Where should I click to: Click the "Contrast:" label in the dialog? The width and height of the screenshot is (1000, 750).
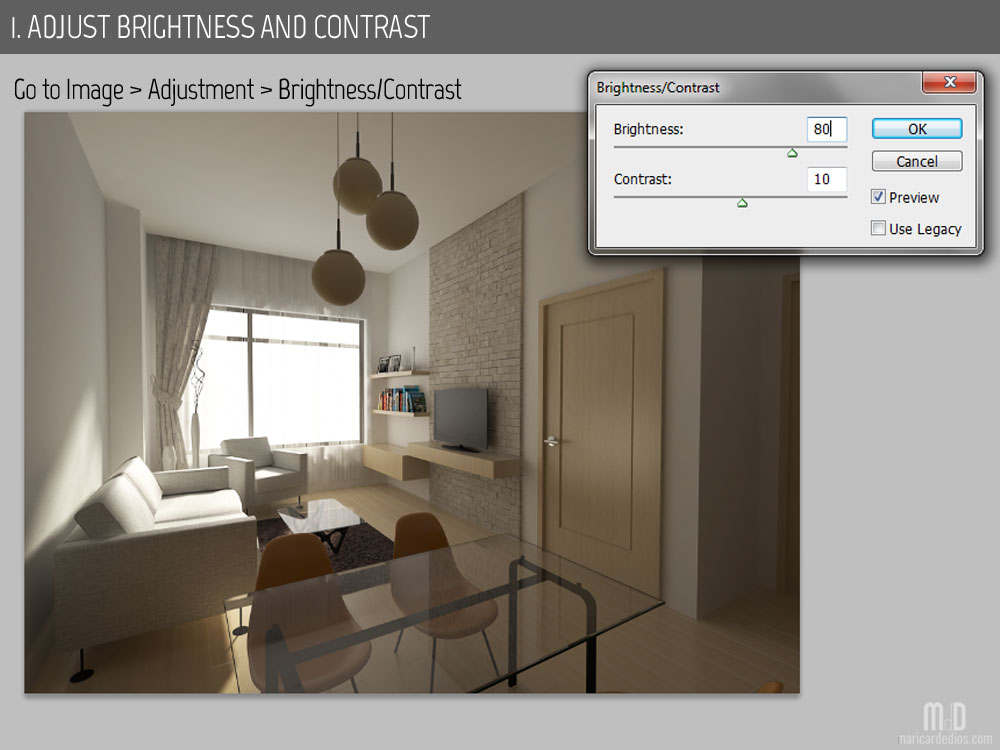pos(643,180)
